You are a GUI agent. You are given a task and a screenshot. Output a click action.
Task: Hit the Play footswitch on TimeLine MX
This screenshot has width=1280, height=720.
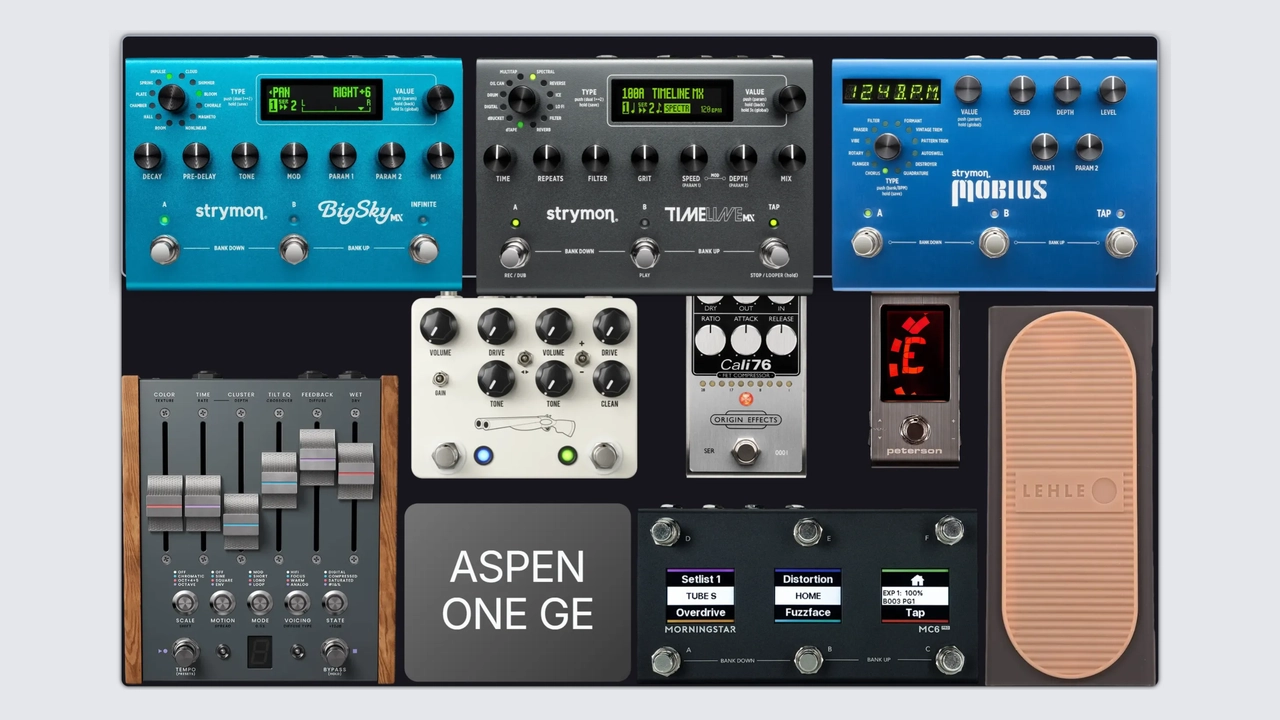click(x=645, y=253)
